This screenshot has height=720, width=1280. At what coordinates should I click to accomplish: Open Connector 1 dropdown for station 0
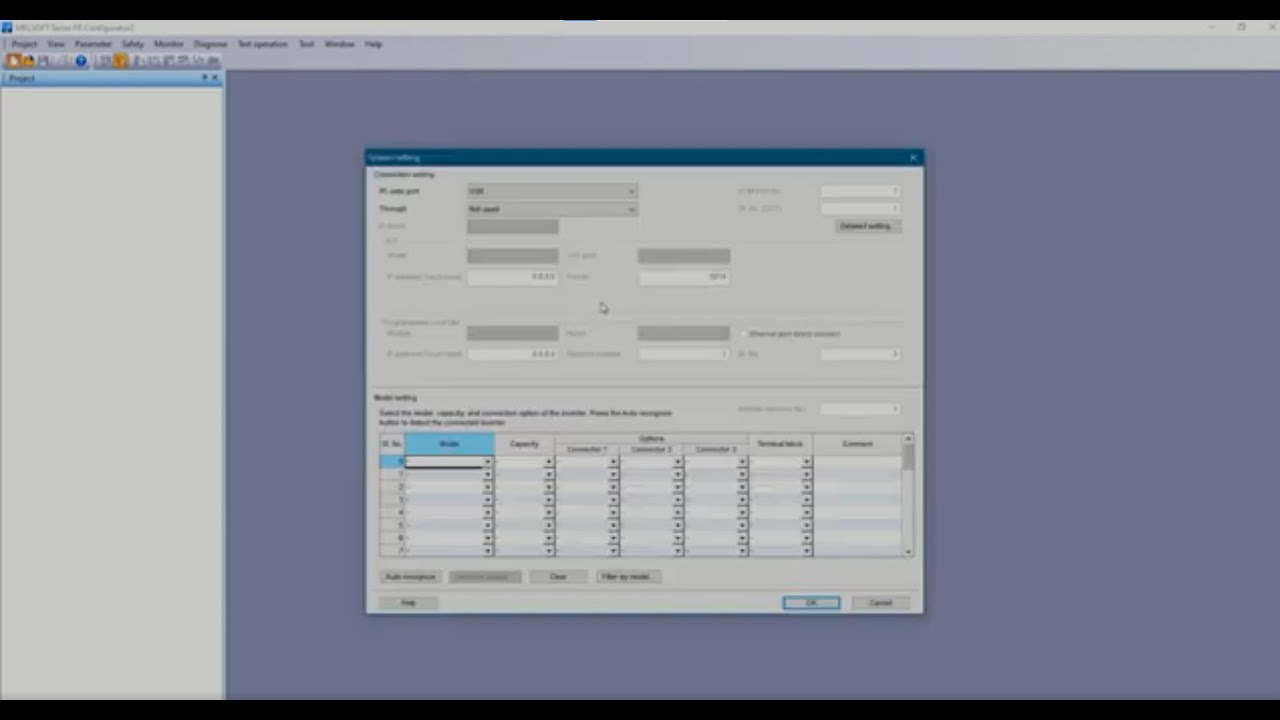tap(613, 462)
